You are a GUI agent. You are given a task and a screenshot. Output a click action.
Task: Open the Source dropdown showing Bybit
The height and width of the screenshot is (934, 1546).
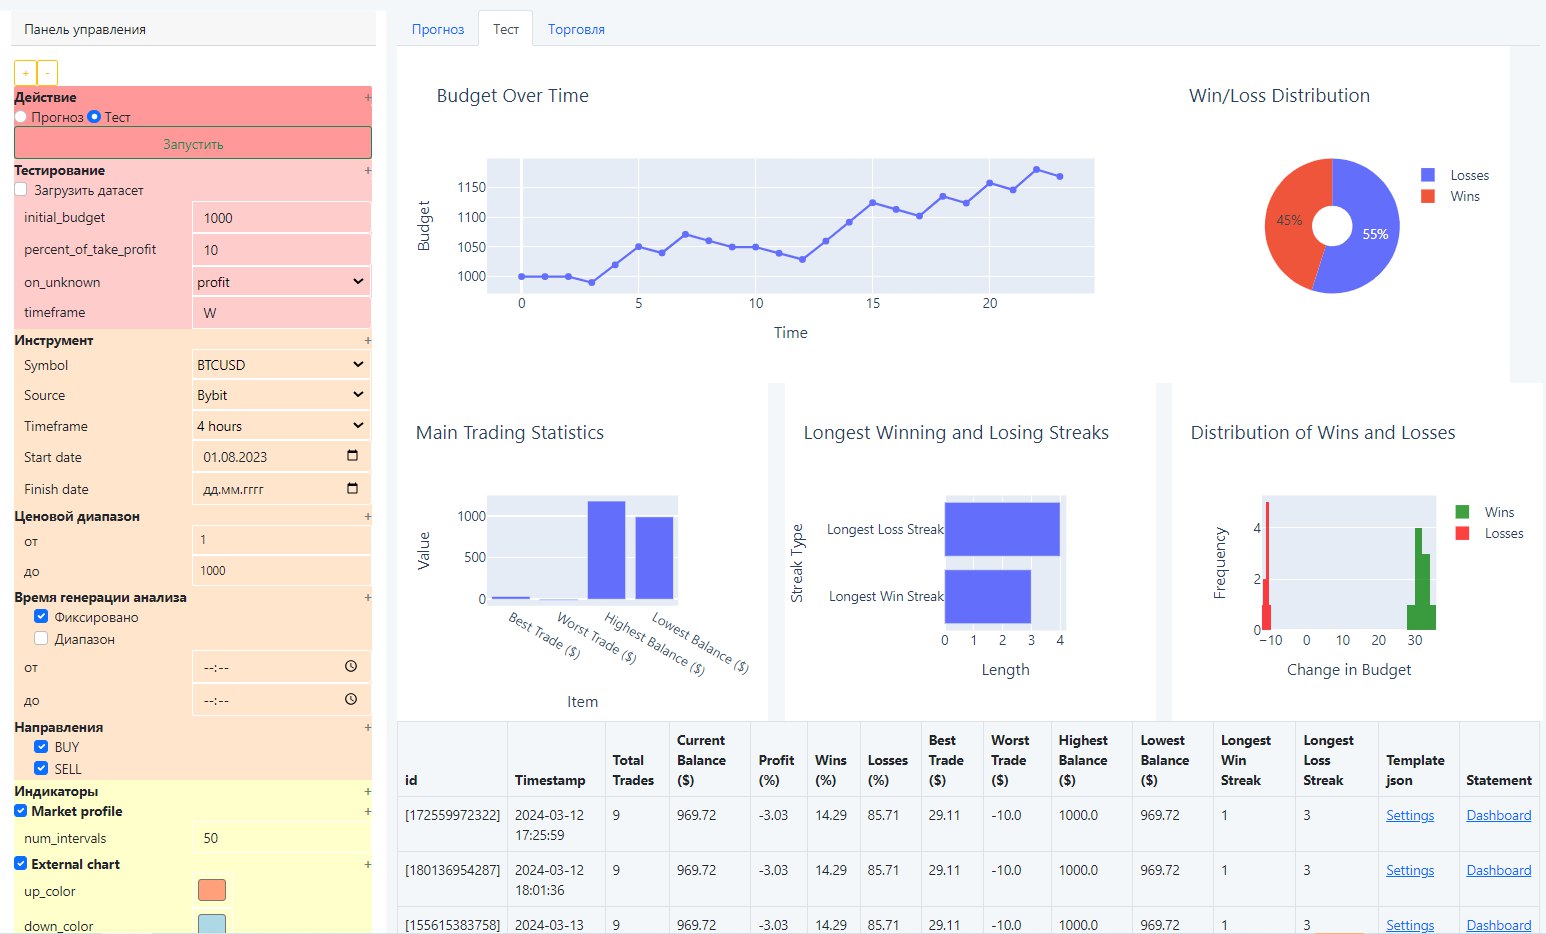pyautogui.click(x=281, y=395)
